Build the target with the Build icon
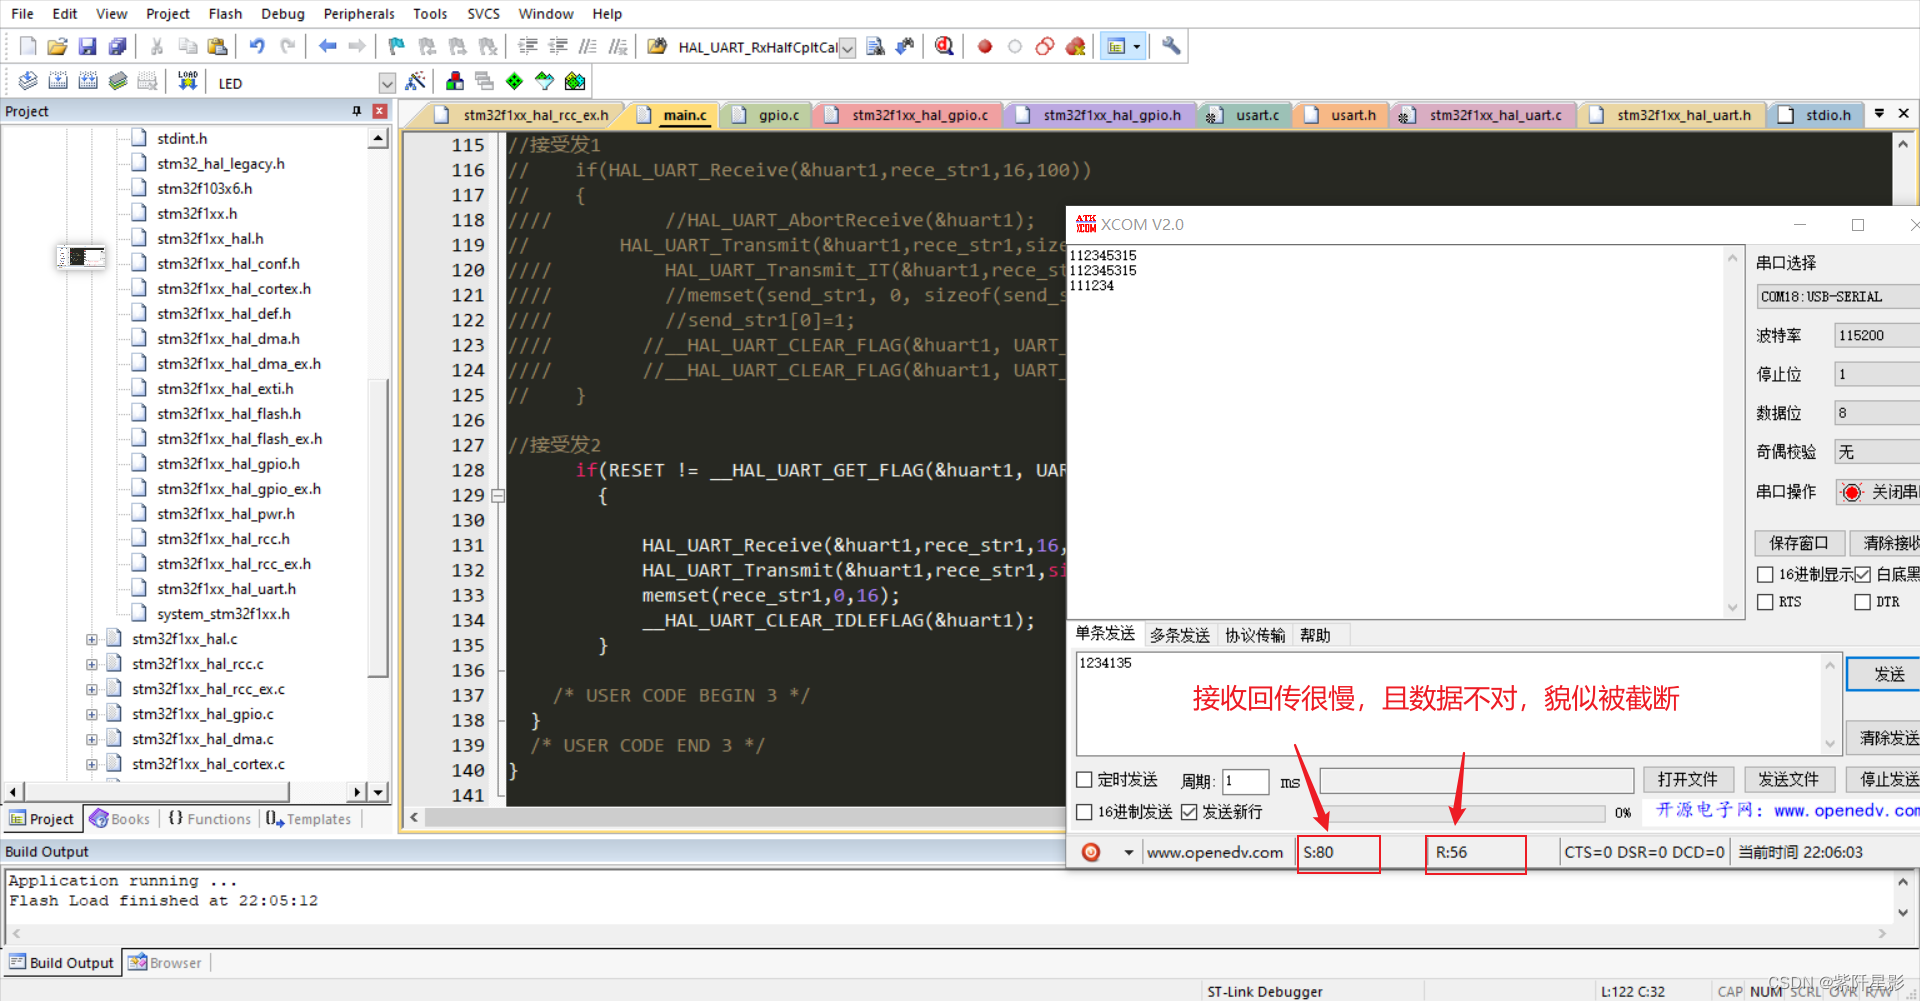This screenshot has height=1001, width=1920. click(58, 81)
